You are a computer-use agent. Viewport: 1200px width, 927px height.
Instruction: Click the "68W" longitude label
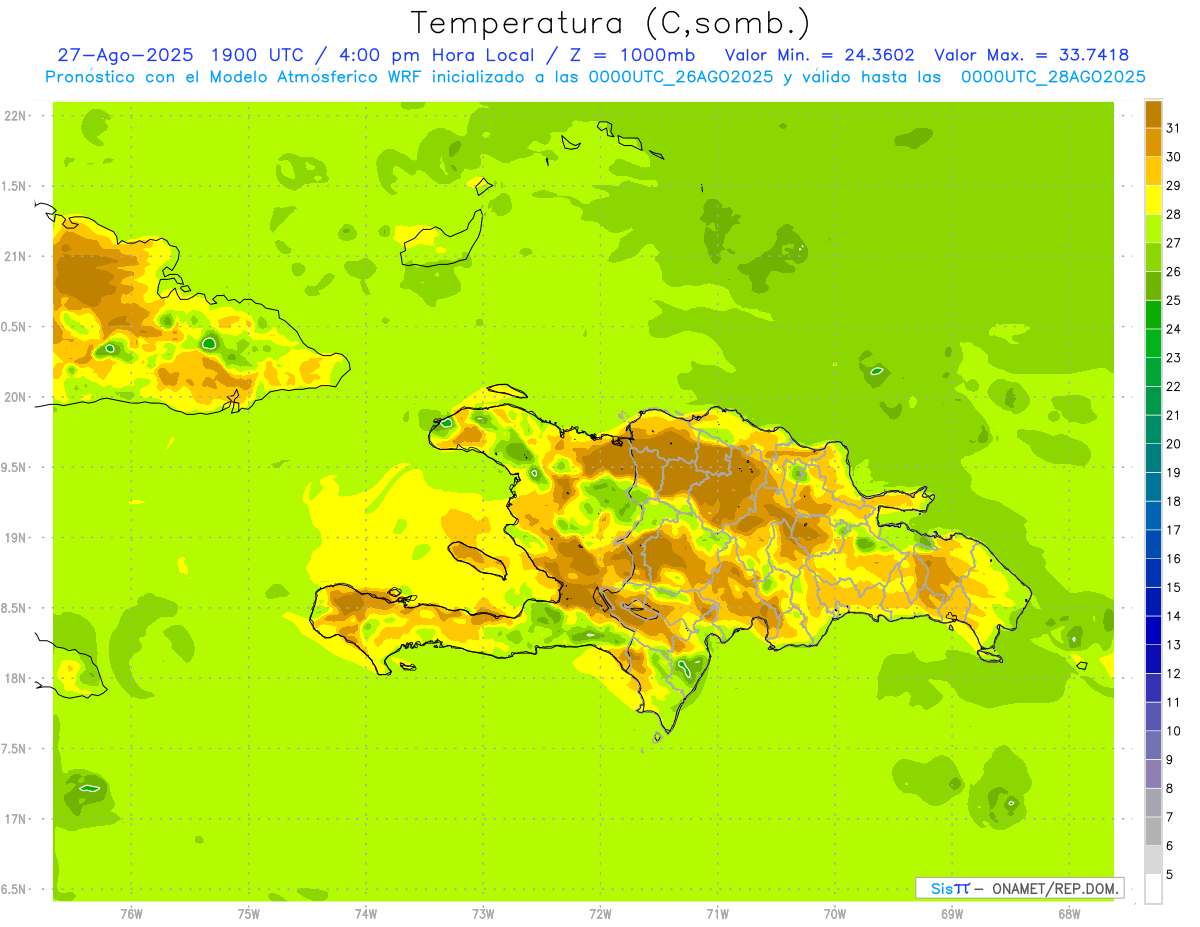[x=1069, y=914]
